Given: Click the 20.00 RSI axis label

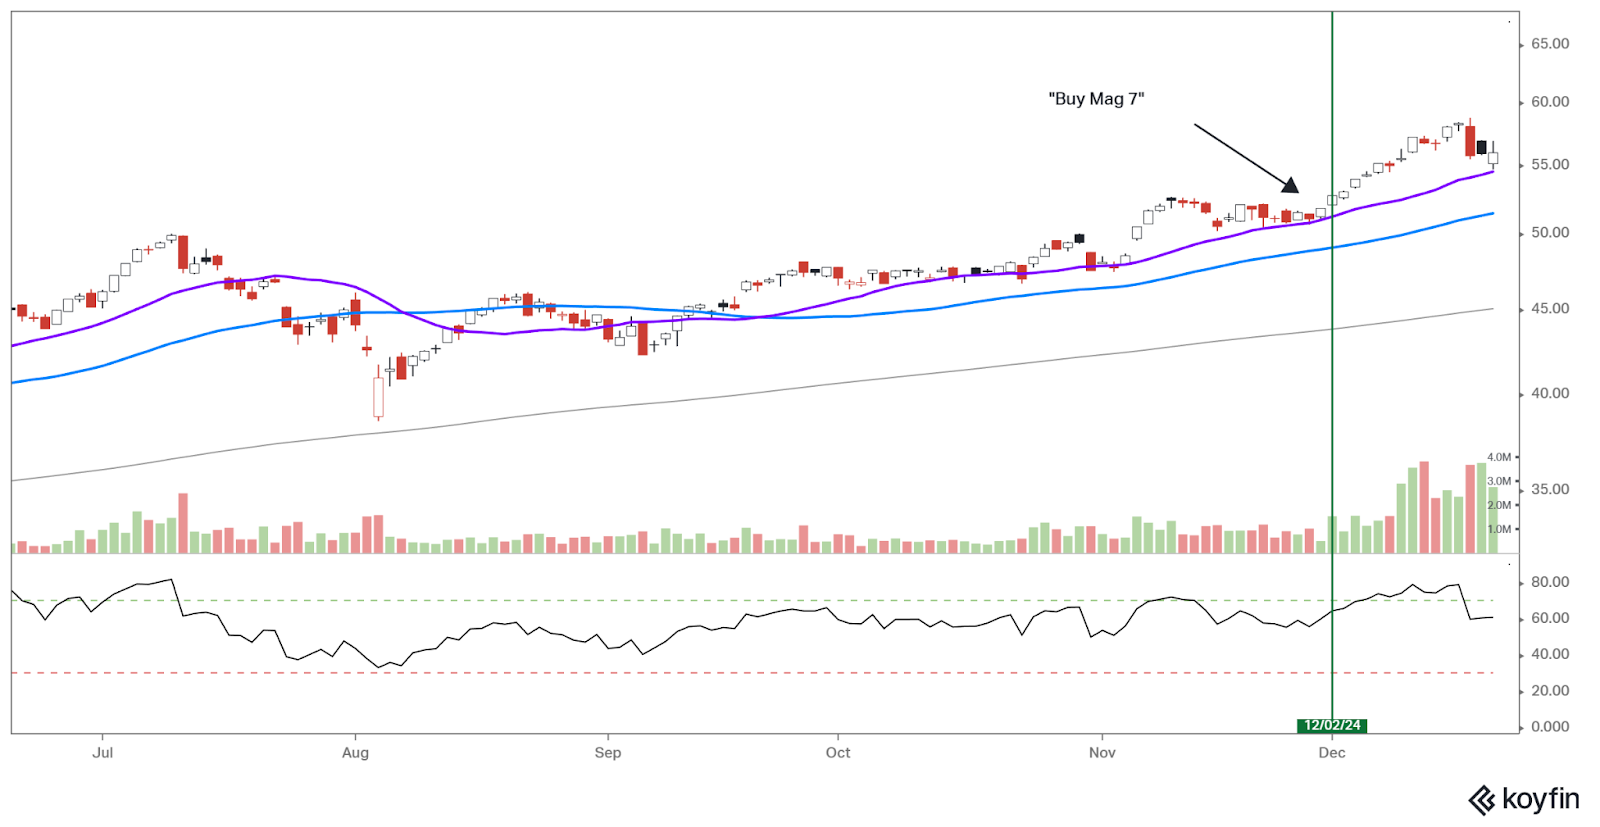Looking at the screenshot, I should (x=1550, y=691).
